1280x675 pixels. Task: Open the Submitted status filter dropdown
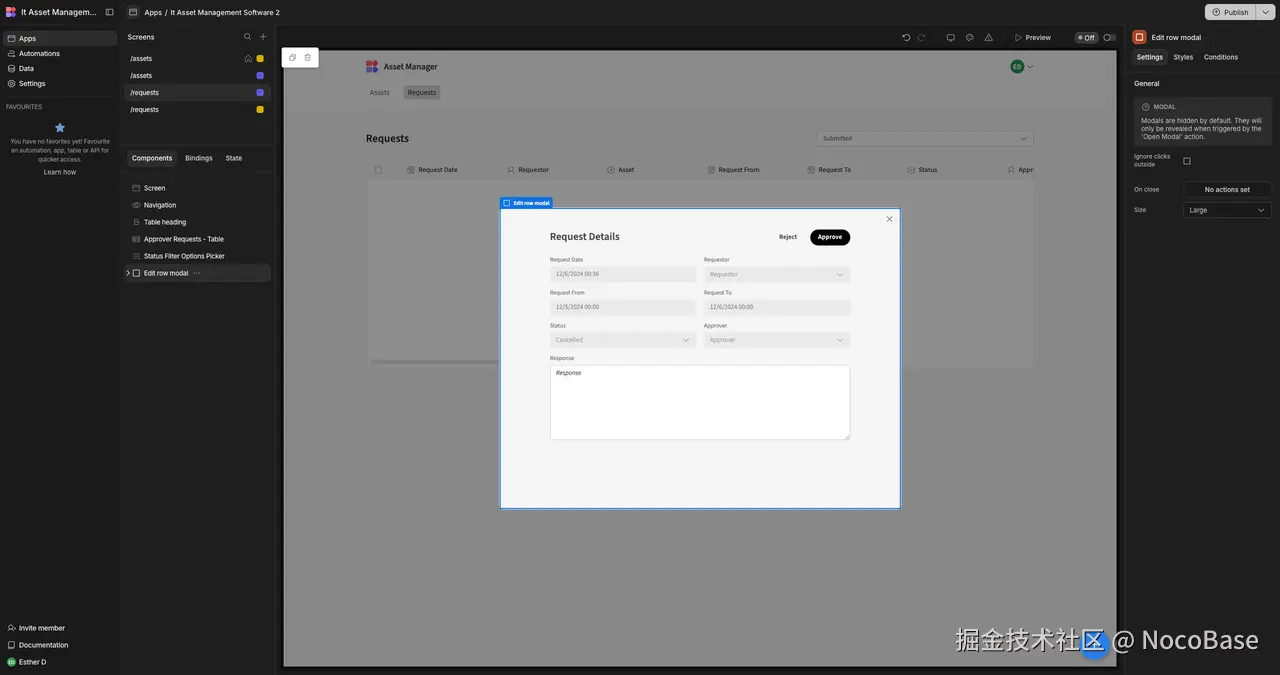925,139
